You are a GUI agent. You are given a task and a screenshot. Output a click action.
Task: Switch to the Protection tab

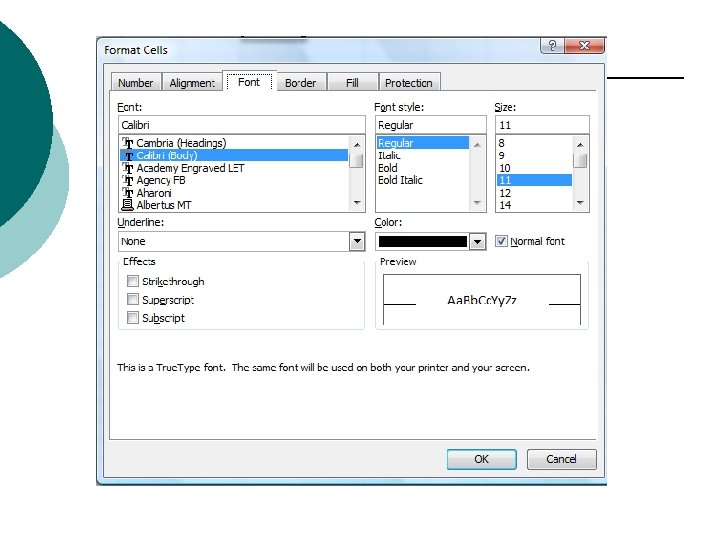pos(409,83)
